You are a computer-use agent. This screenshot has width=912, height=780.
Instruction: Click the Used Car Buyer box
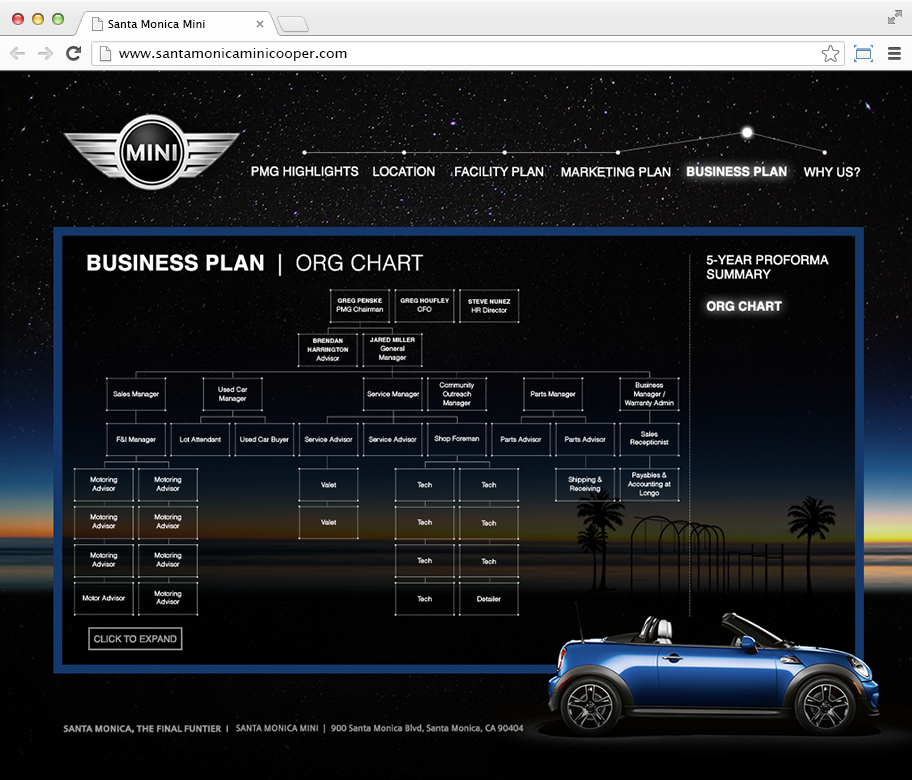[264, 439]
